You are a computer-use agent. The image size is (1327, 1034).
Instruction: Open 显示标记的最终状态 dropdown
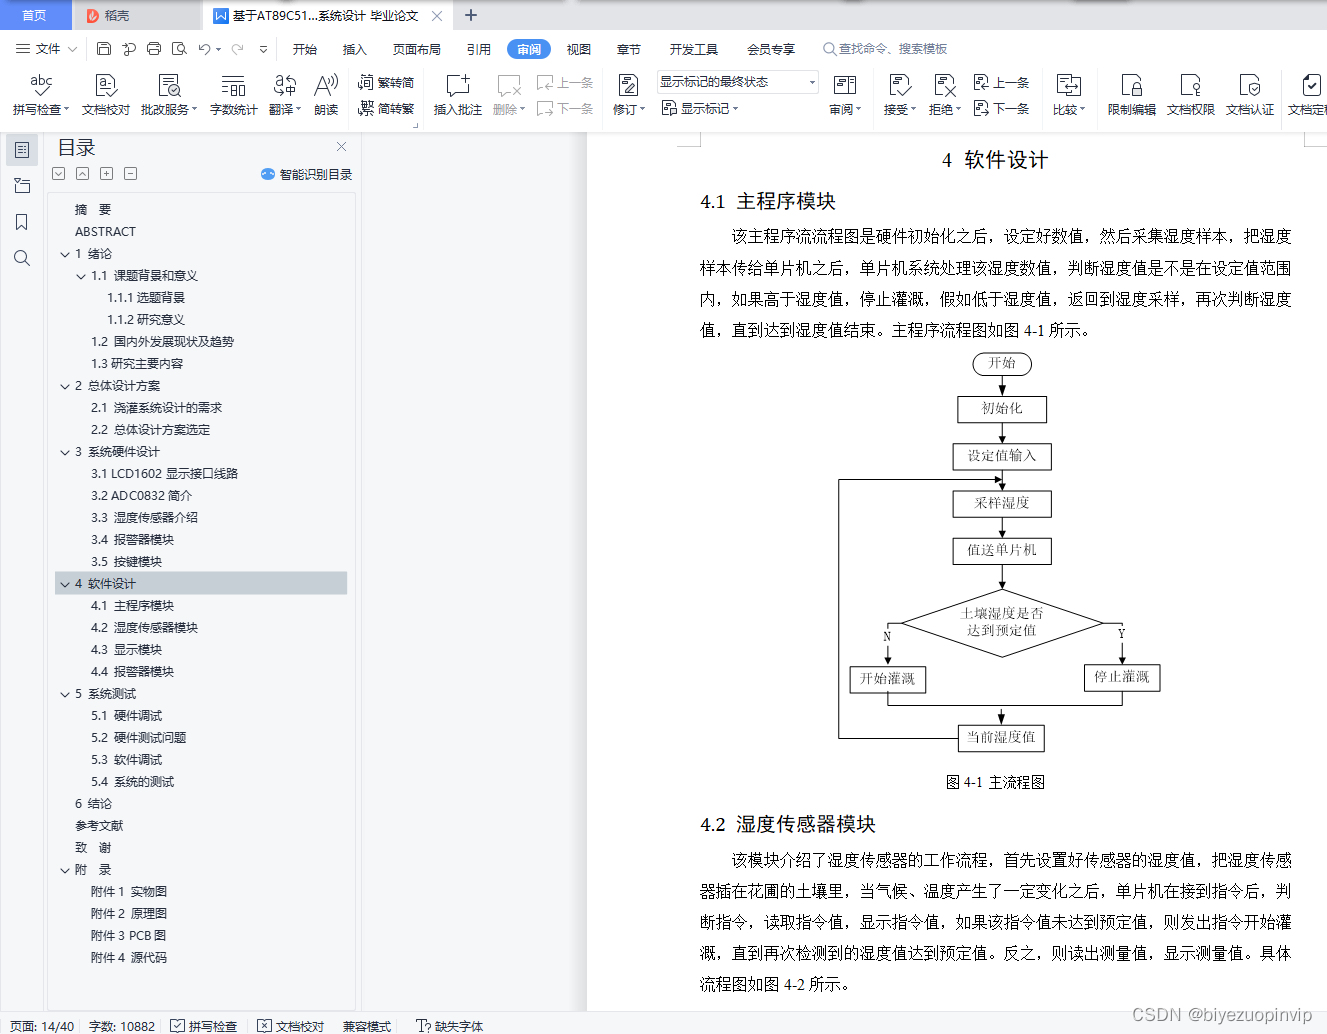738,82
